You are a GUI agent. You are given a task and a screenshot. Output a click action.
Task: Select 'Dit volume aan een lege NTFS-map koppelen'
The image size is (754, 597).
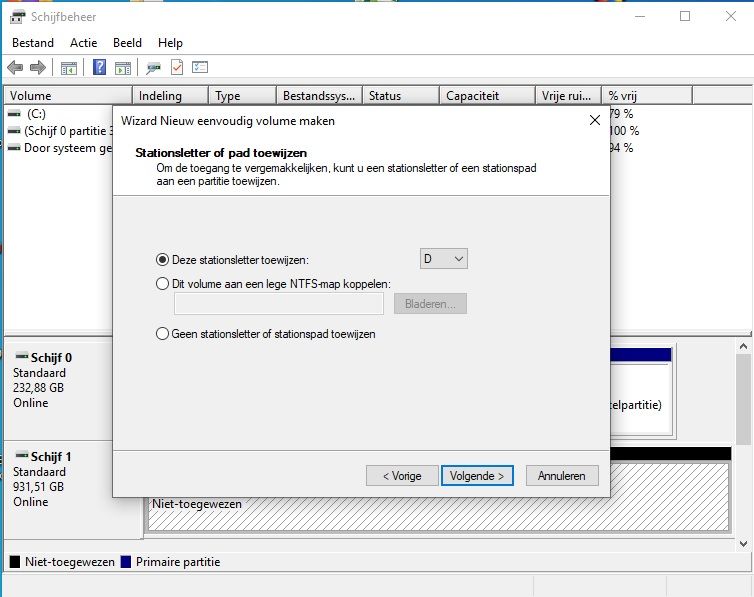[163, 284]
